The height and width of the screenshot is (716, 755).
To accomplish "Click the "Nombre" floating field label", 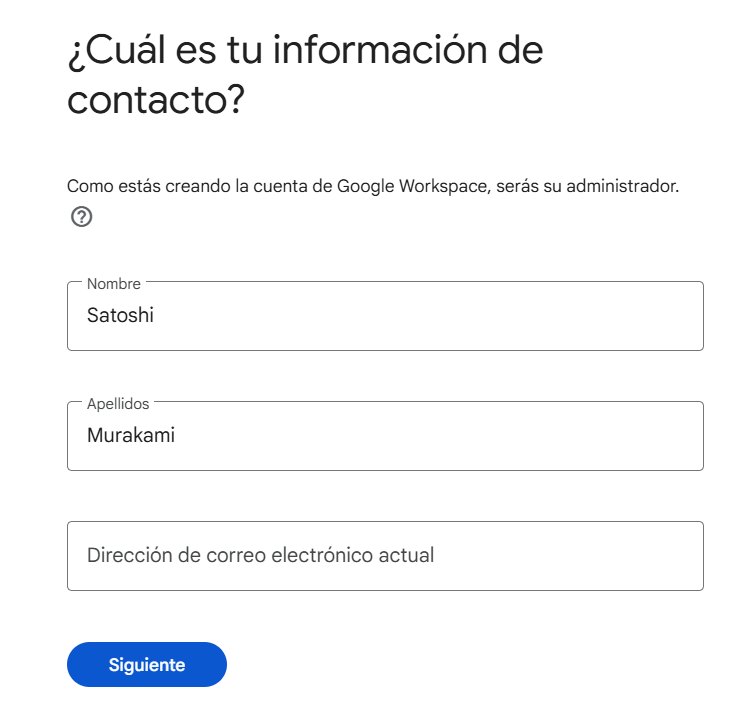I will tap(114, 284).
